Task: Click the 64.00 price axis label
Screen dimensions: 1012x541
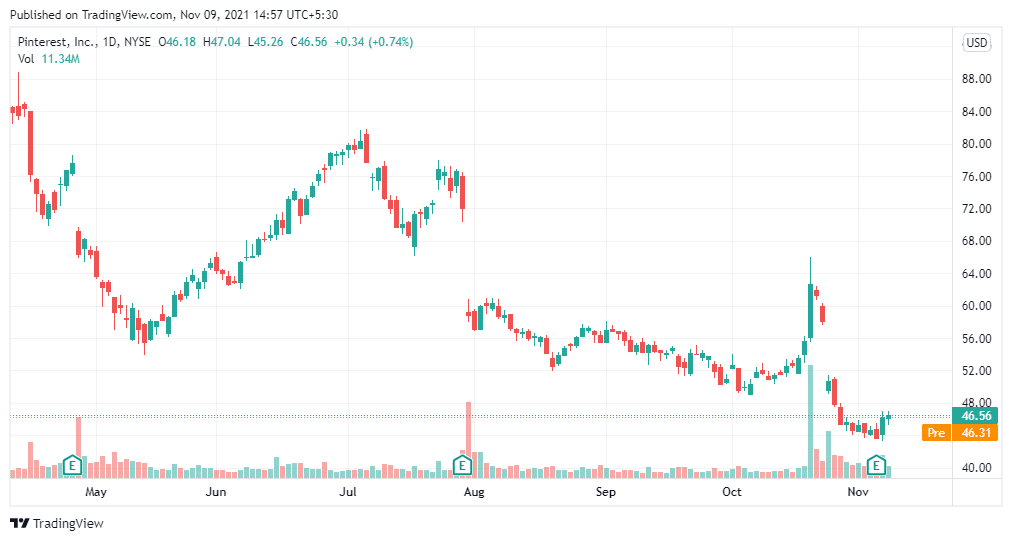Action: tap(976, 274)
